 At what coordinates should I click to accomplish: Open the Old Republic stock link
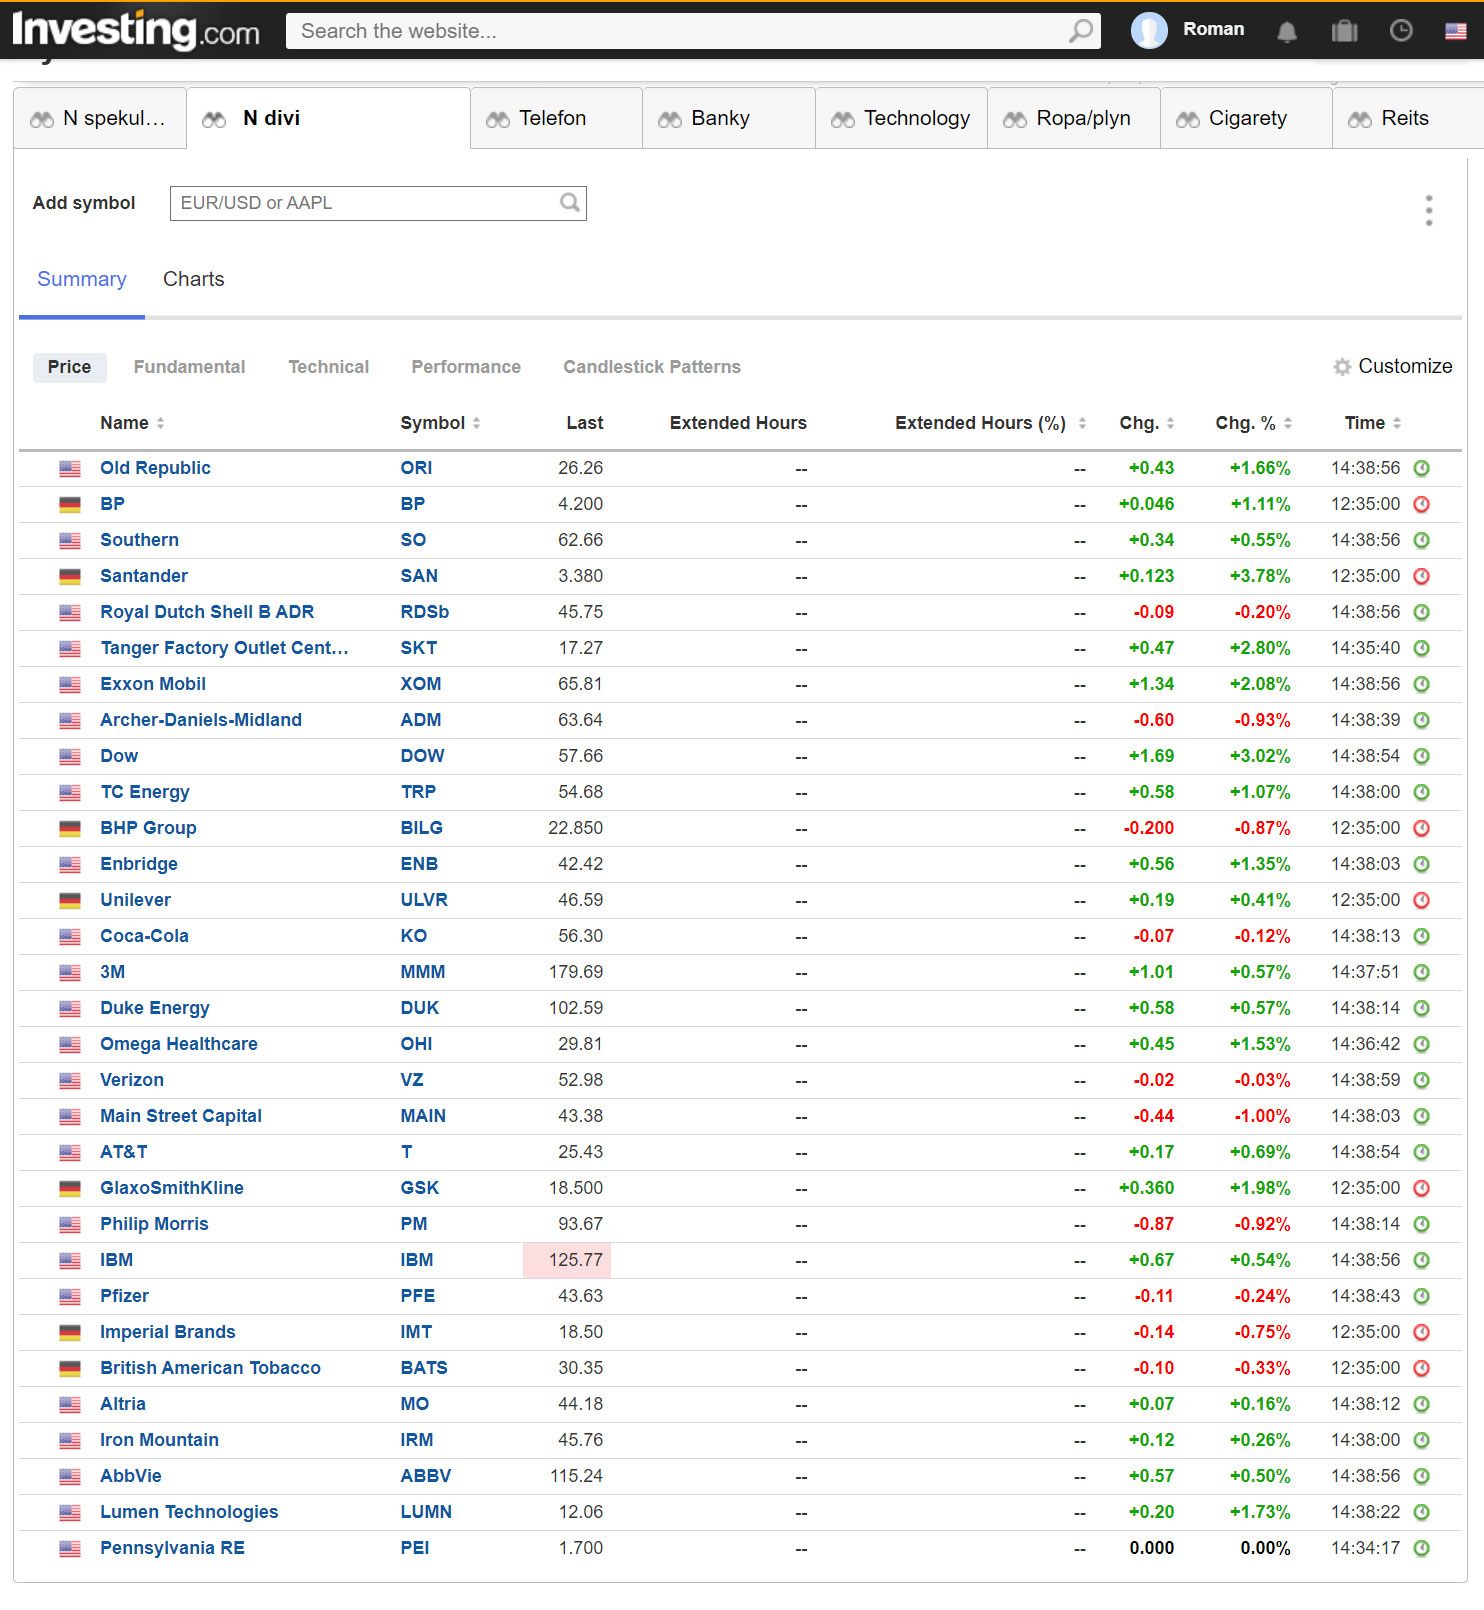tap(155, 468)
